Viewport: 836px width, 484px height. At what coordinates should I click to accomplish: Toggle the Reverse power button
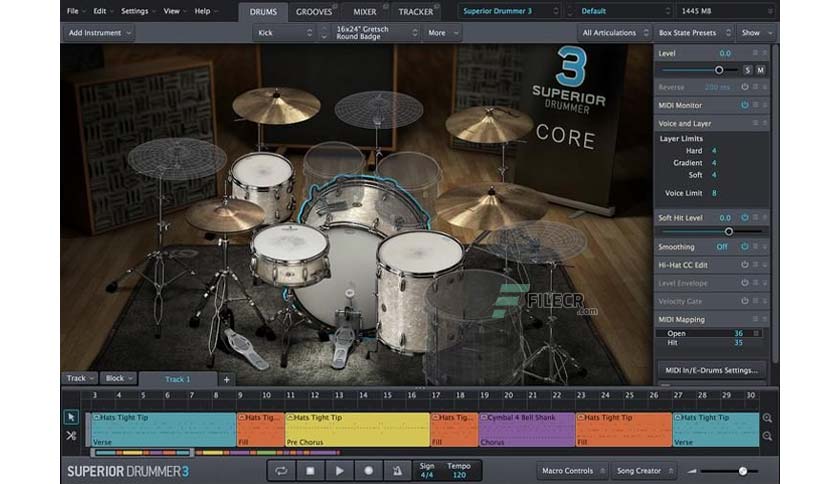point(744,87)
